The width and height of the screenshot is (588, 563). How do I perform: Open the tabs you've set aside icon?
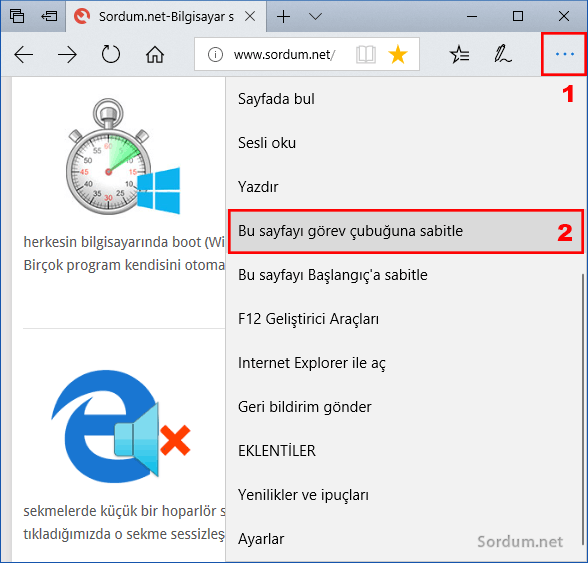[x=17, y=16]
